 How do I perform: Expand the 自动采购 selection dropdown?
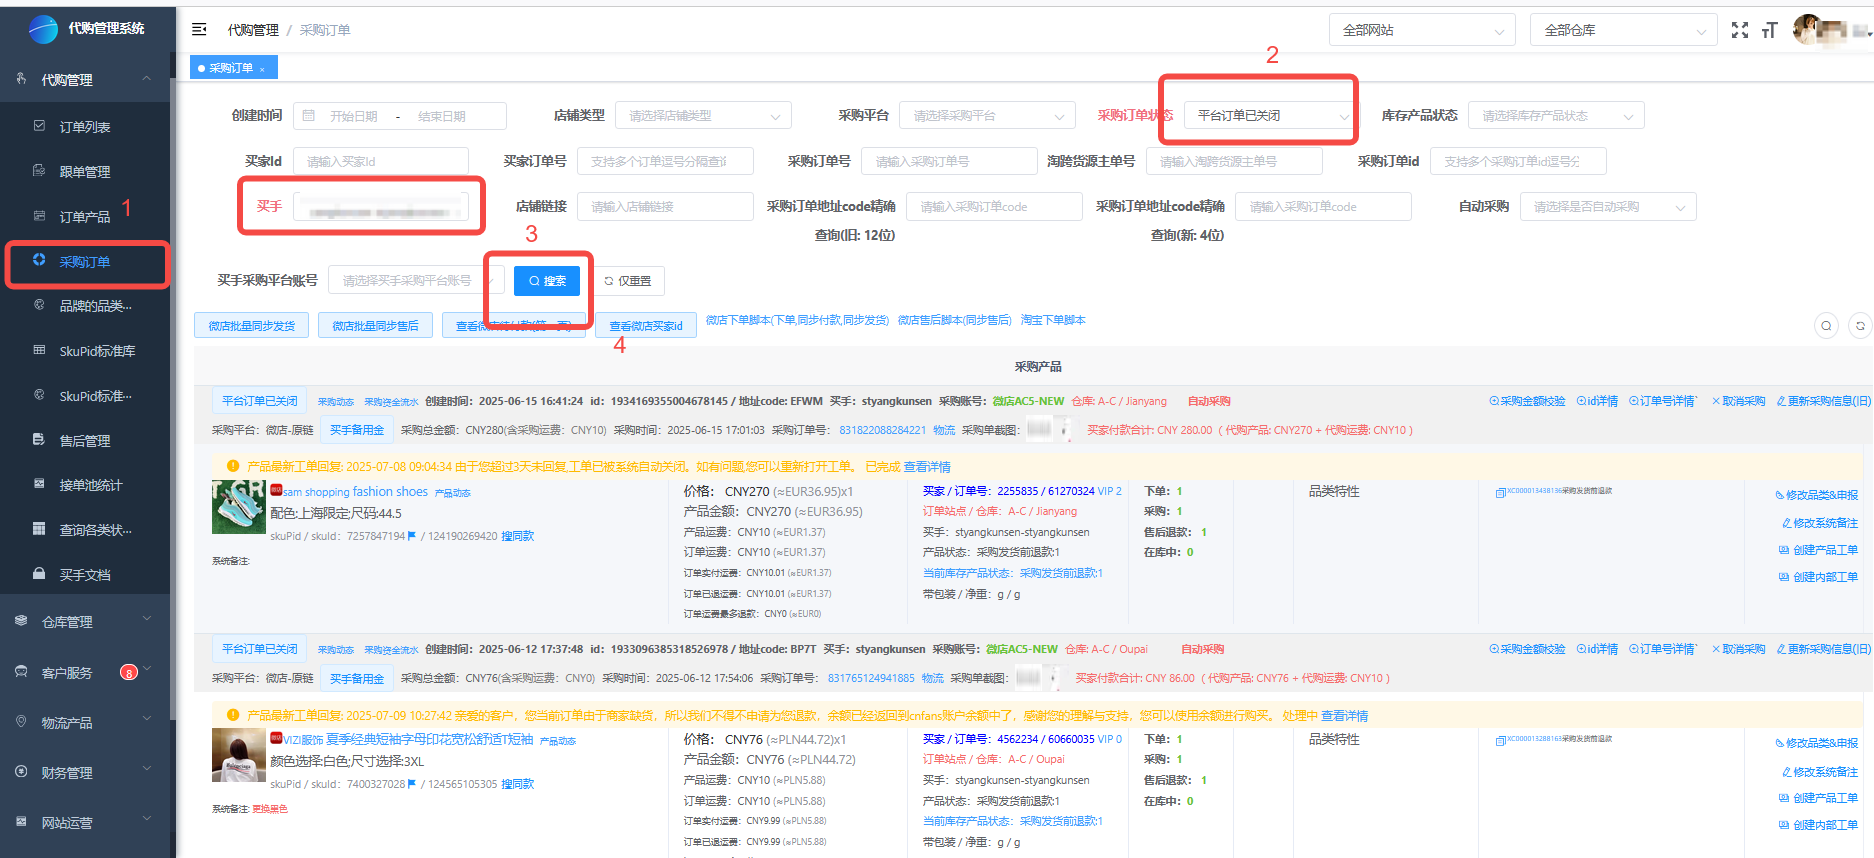tap(1607, 207)
